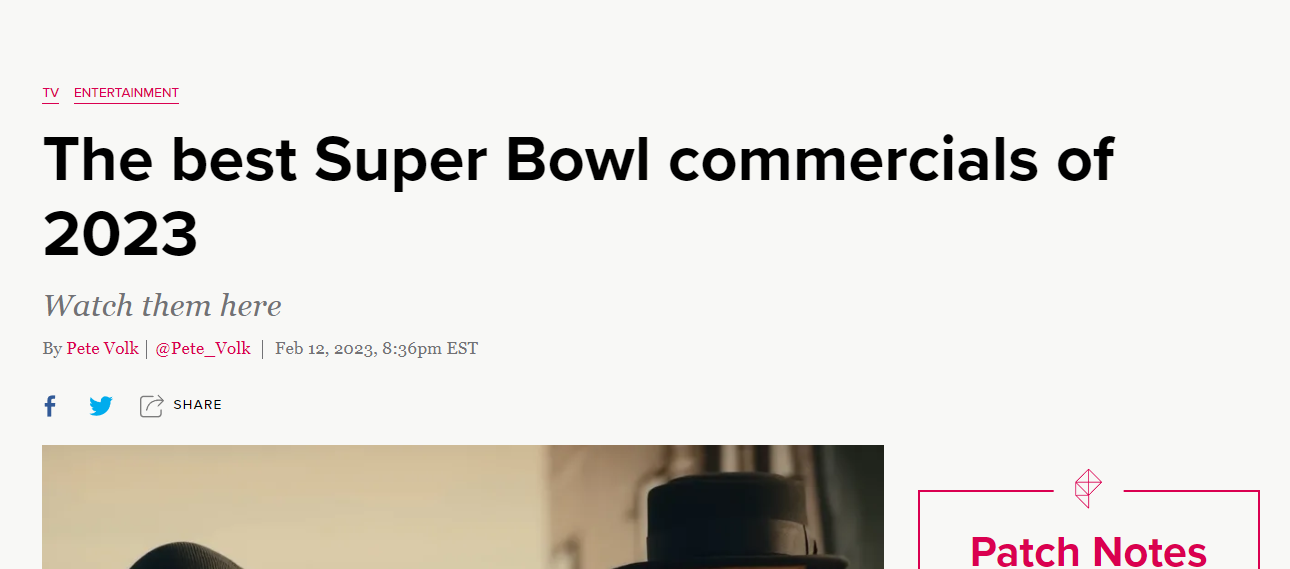The height and width of the screenshot is (569, 1290).
Task: Click the "By" byline label
Action: coord(52,349)
